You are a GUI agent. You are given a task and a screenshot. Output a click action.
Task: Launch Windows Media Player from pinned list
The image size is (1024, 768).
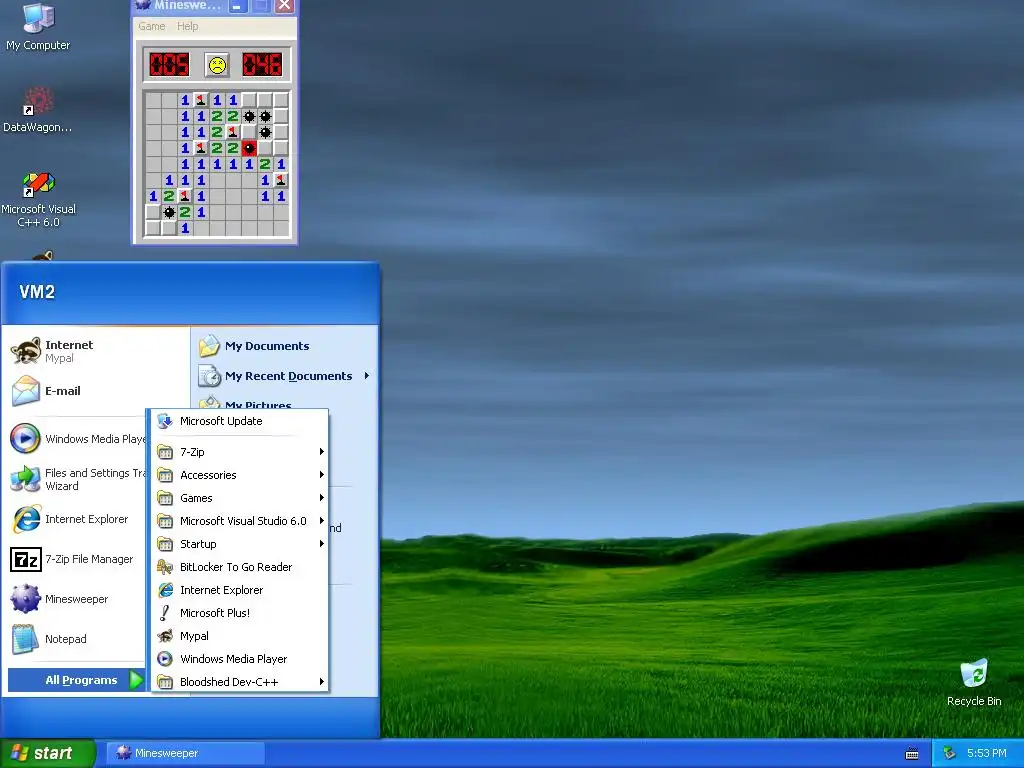click(77, 438)
